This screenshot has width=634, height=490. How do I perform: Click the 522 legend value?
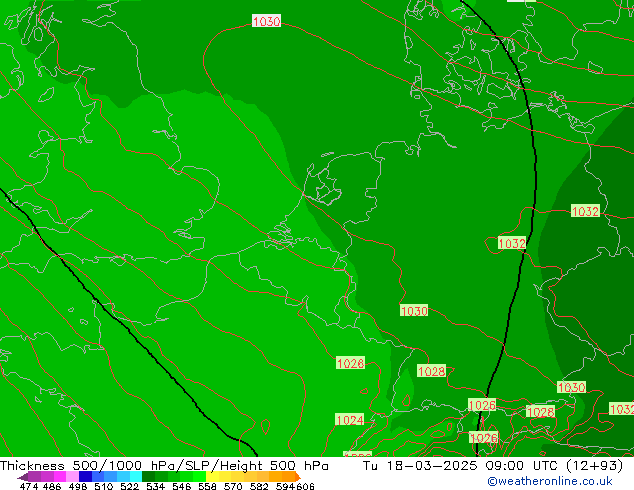point(129,486)
